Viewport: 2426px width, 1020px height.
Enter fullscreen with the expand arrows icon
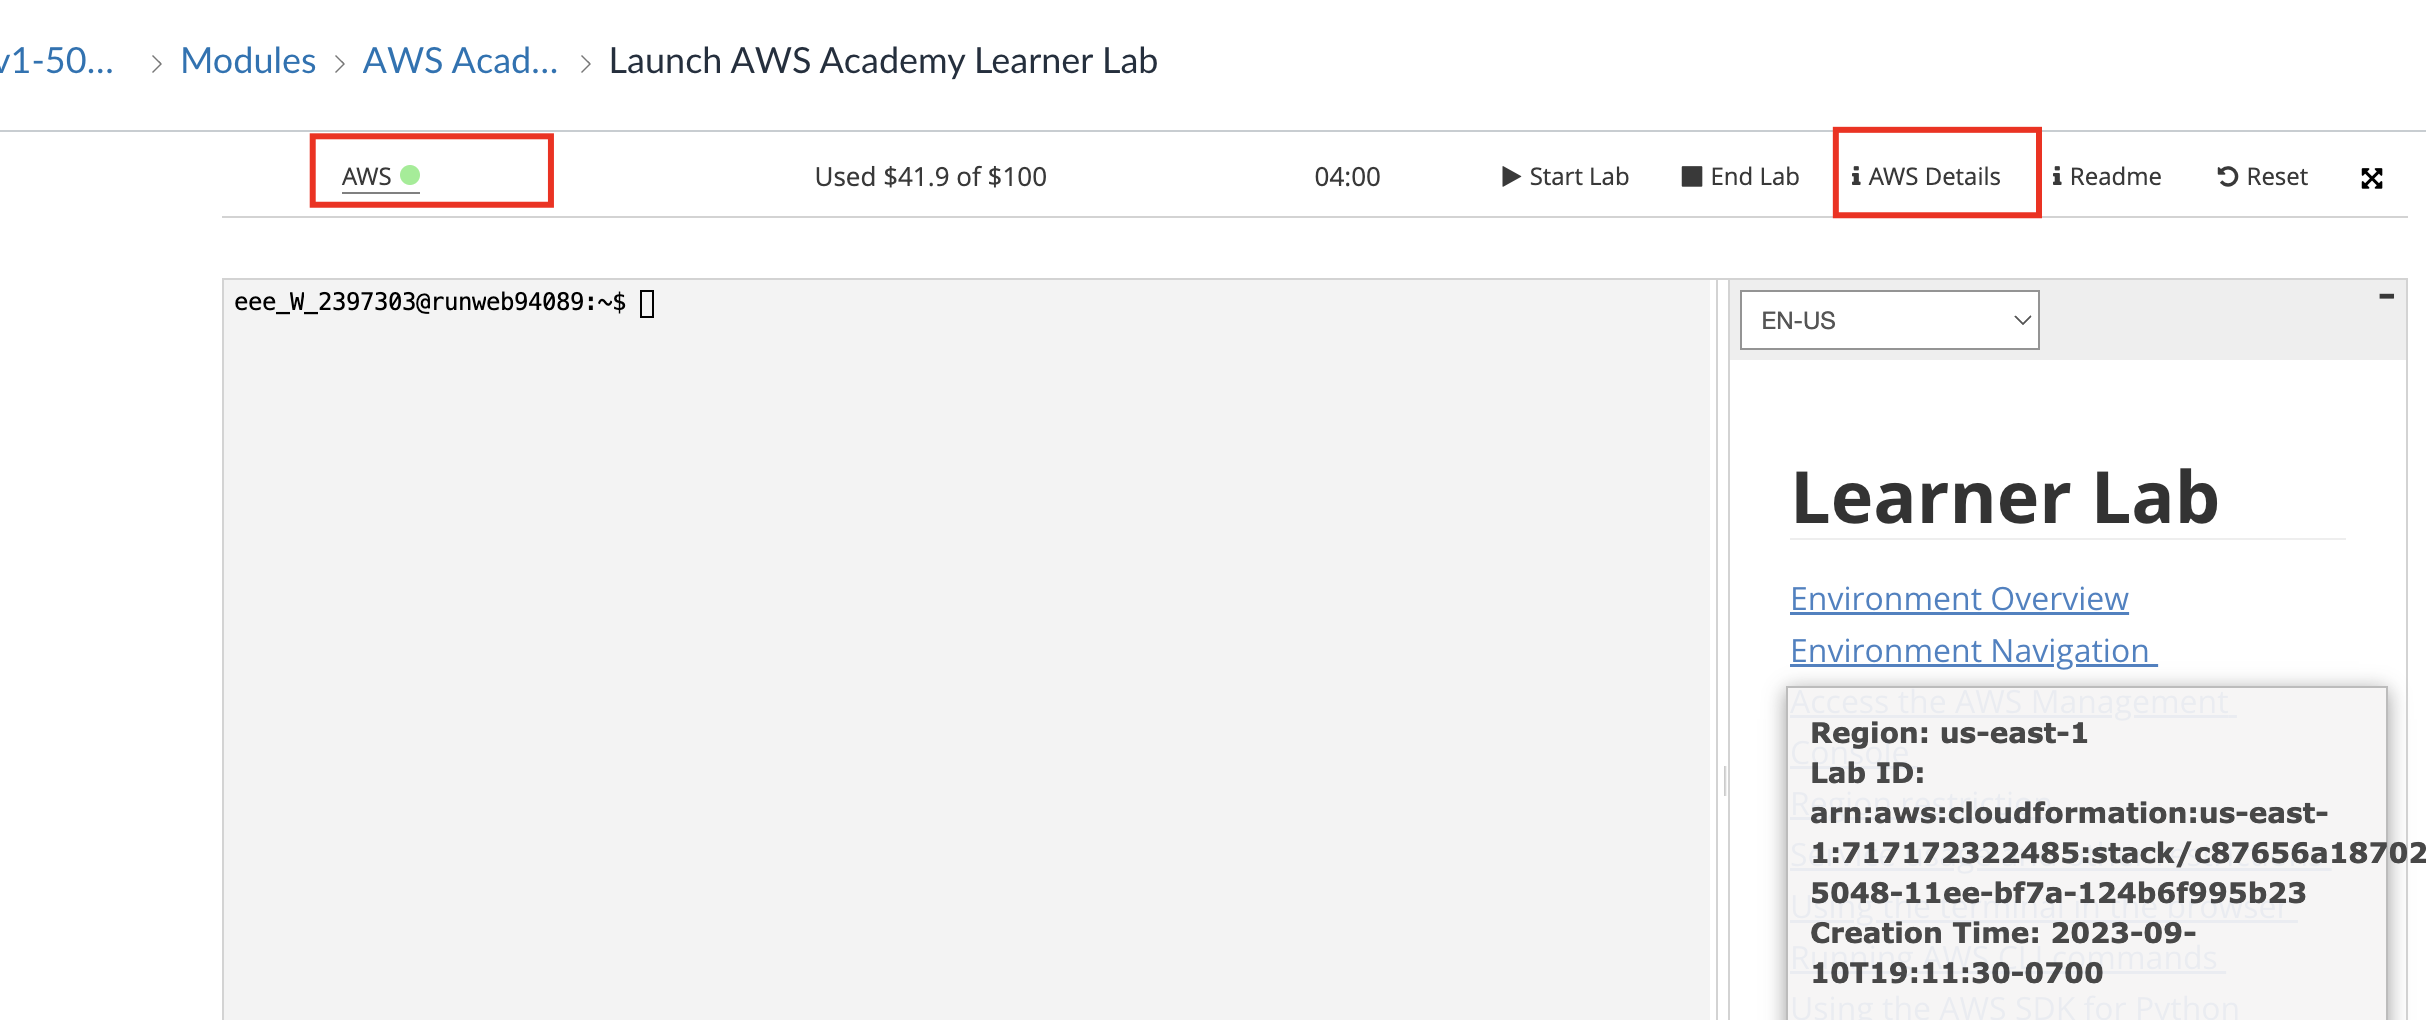(x=2374, y=178)
